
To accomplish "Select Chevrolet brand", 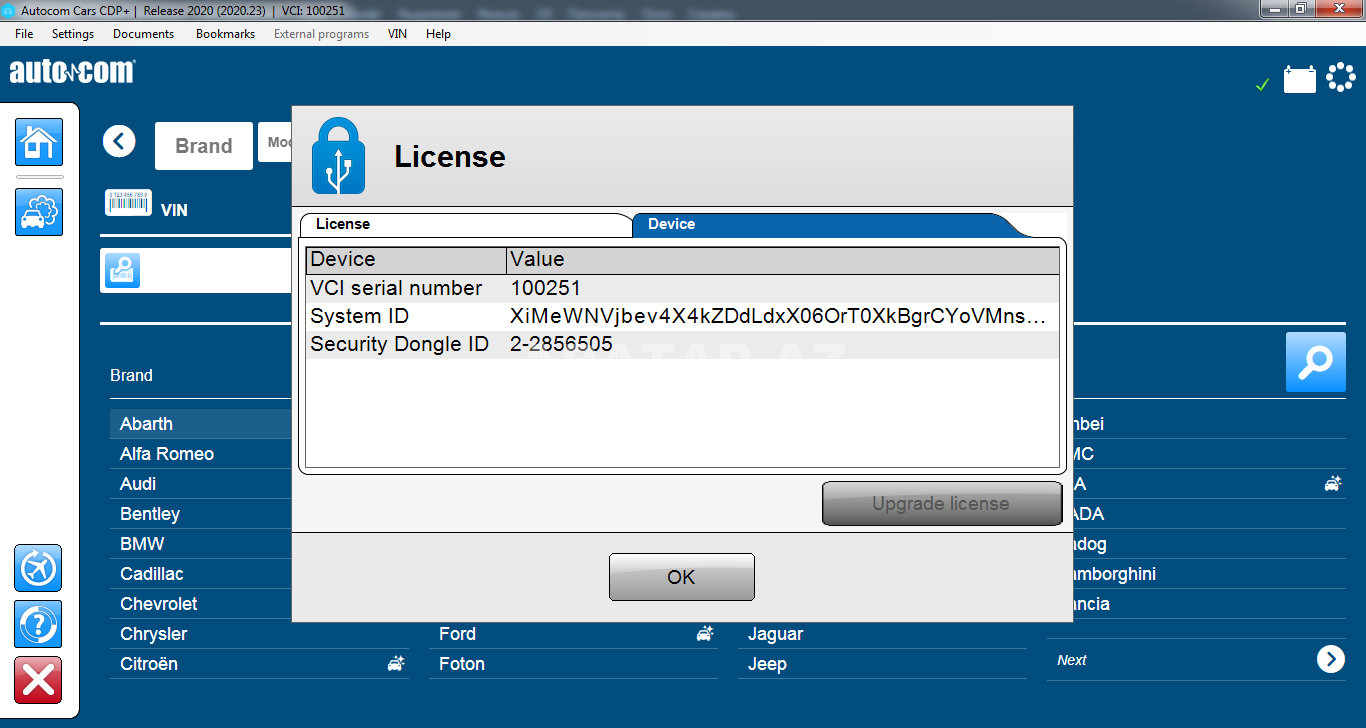I will click(159, 604).
